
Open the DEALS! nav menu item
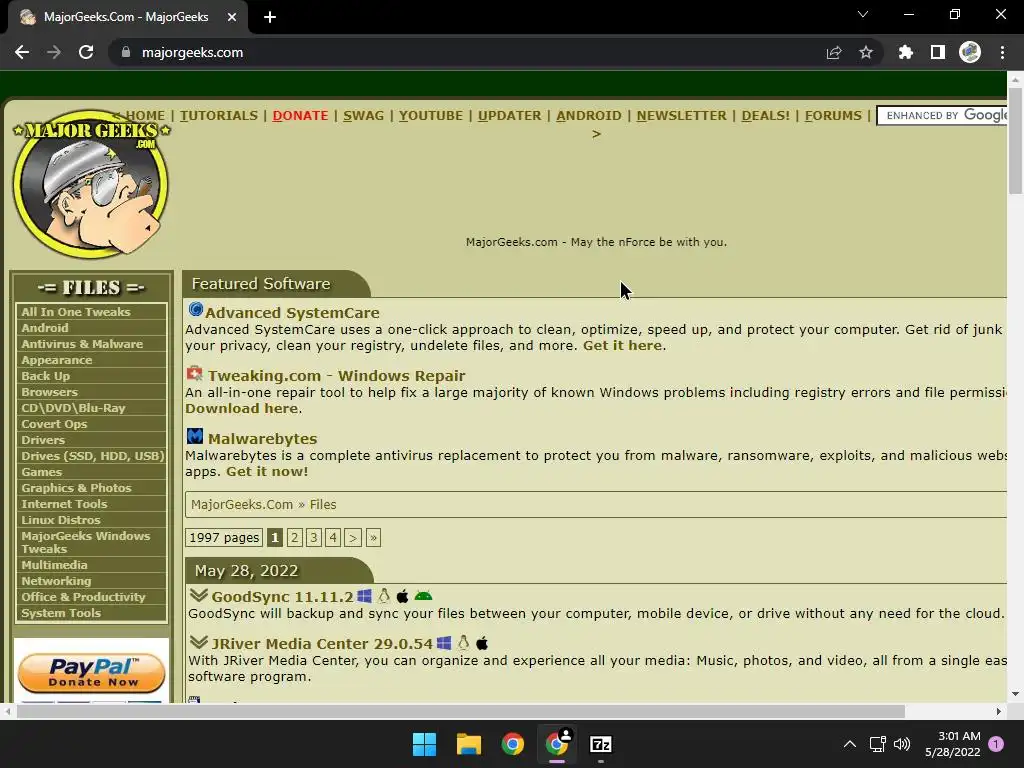pos(765,116)
